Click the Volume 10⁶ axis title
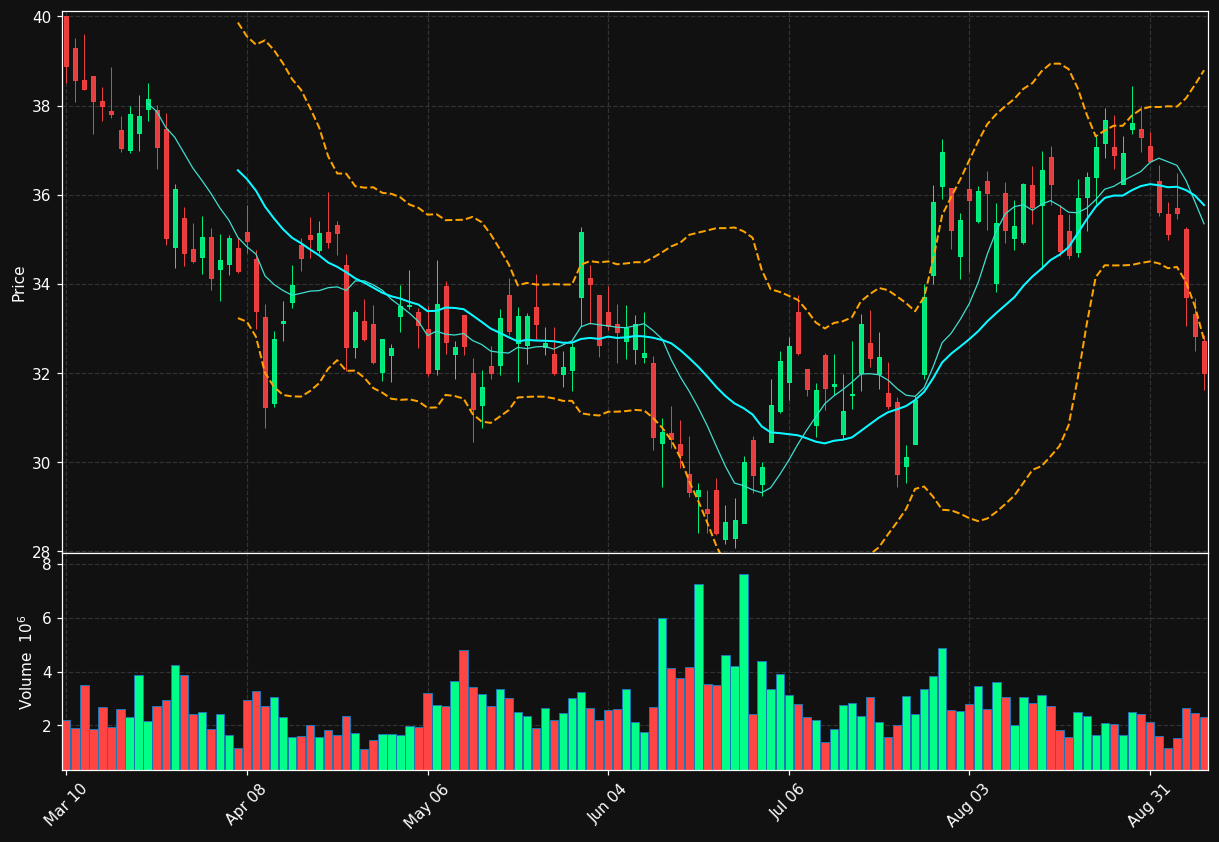Viewport: 1219px width, 842px height. point(24,662)
